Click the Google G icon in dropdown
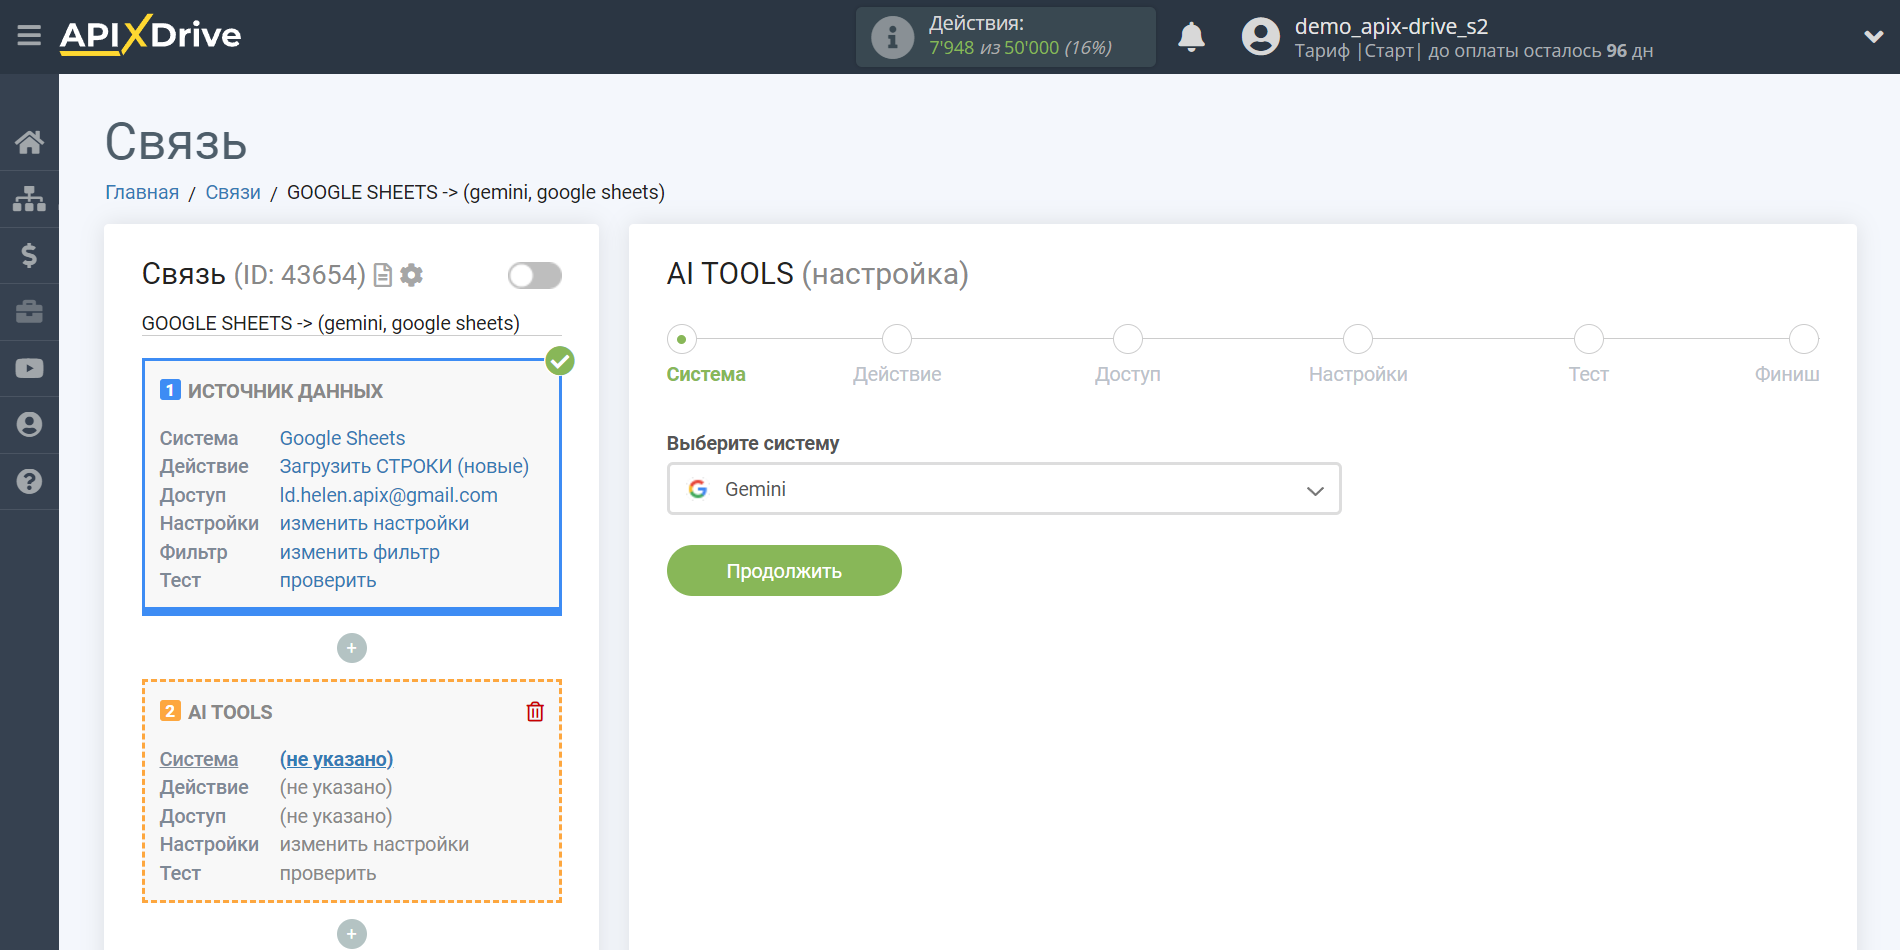The width and height of the screenshot is (1900, 950). 698,489
